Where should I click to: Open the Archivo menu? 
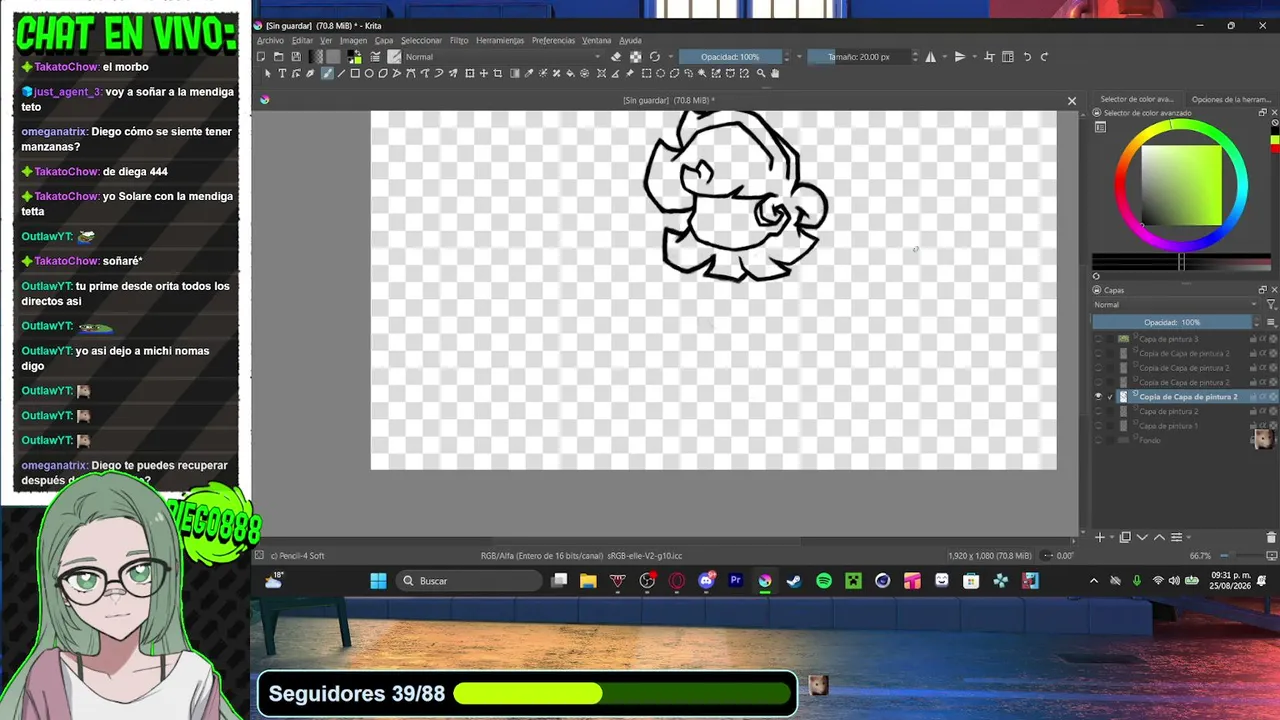270,41
